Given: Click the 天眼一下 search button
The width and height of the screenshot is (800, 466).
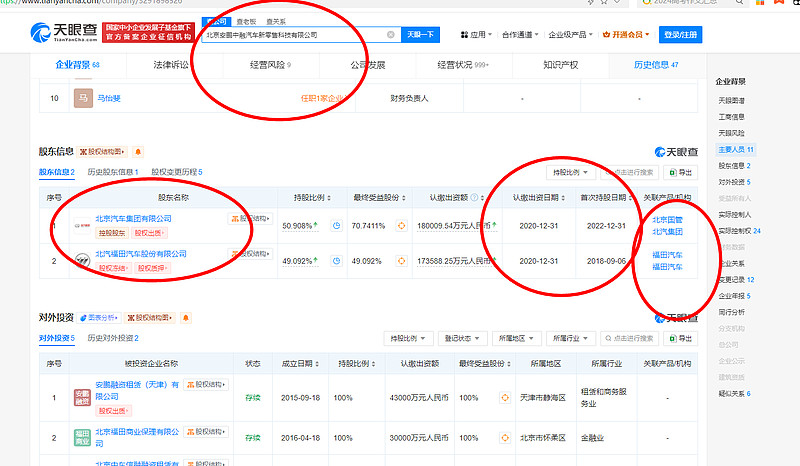Looking at the screenshot, I should [x=420, y=35].
